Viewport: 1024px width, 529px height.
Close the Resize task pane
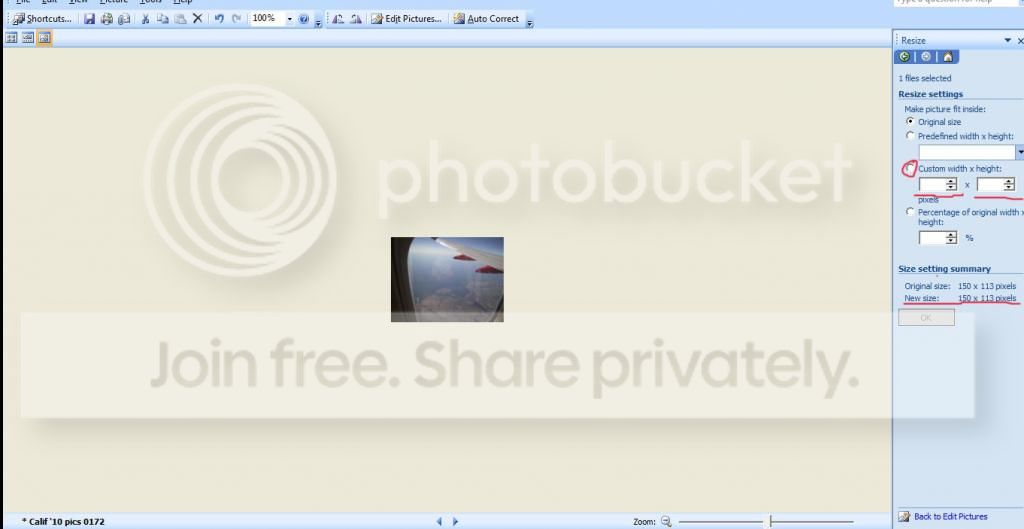point(1020,40)
